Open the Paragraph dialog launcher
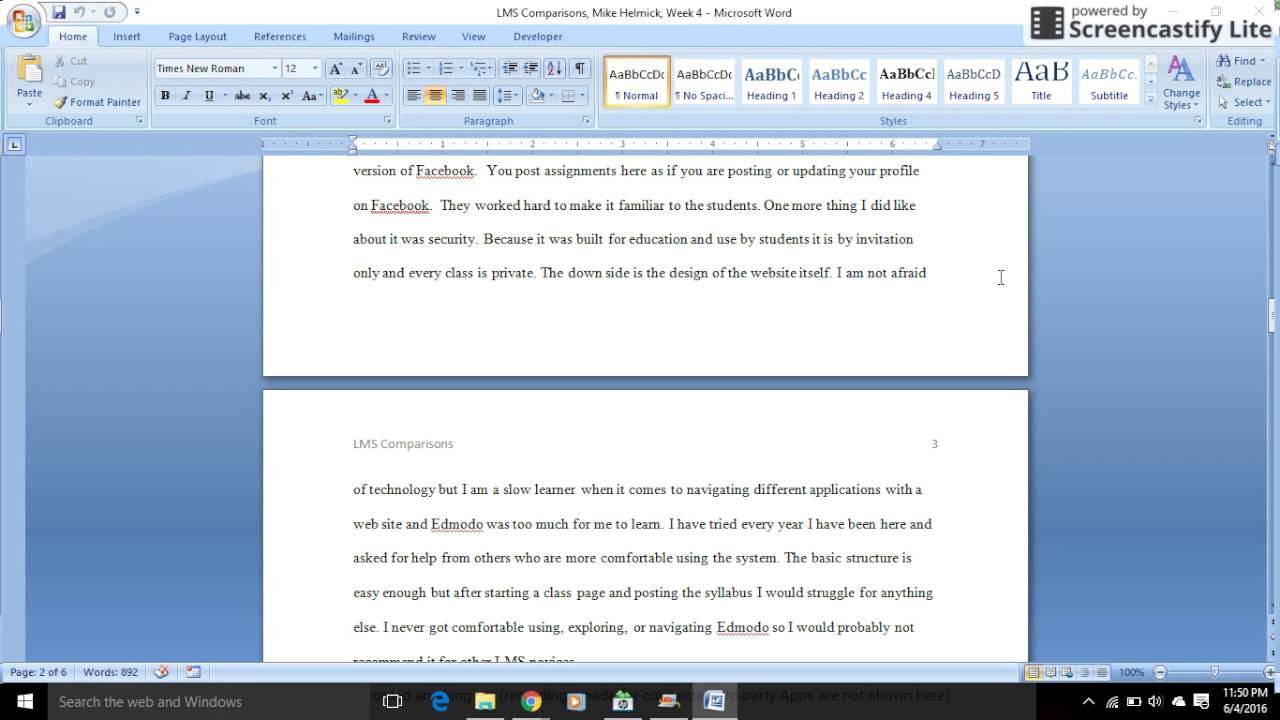1280x720 pixels. 587,120
